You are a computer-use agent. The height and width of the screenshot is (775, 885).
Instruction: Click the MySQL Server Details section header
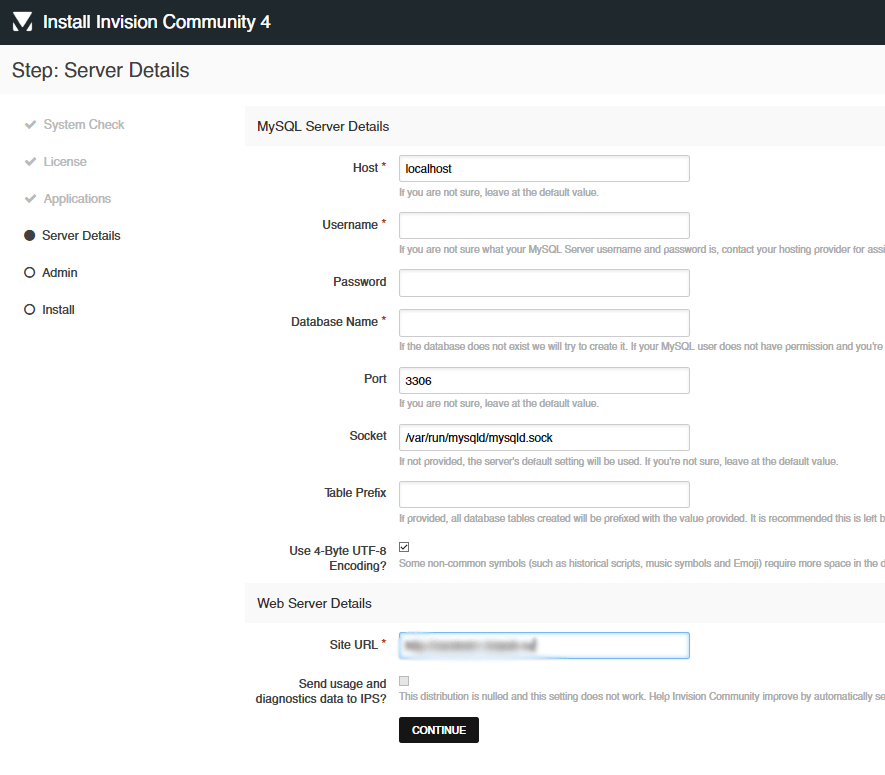[x=323, y=126]
